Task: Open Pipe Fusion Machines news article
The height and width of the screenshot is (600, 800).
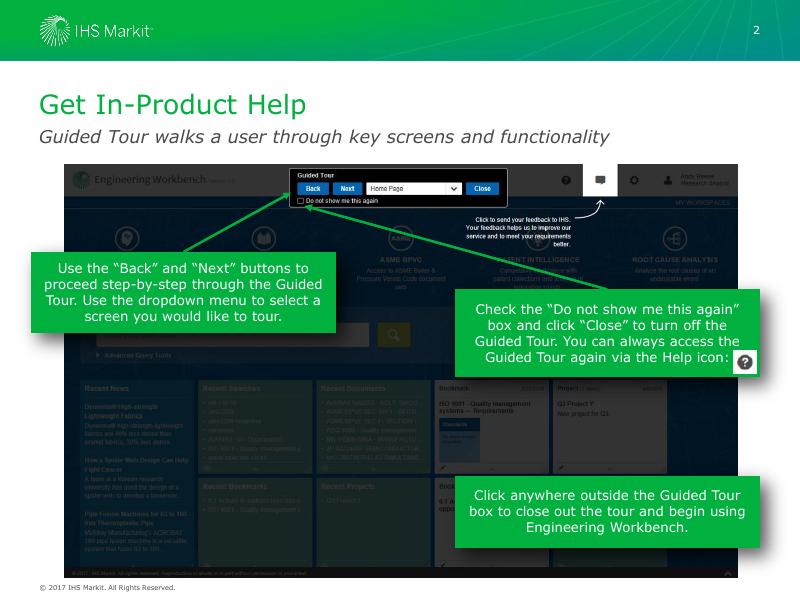Action: click(136, 518)
